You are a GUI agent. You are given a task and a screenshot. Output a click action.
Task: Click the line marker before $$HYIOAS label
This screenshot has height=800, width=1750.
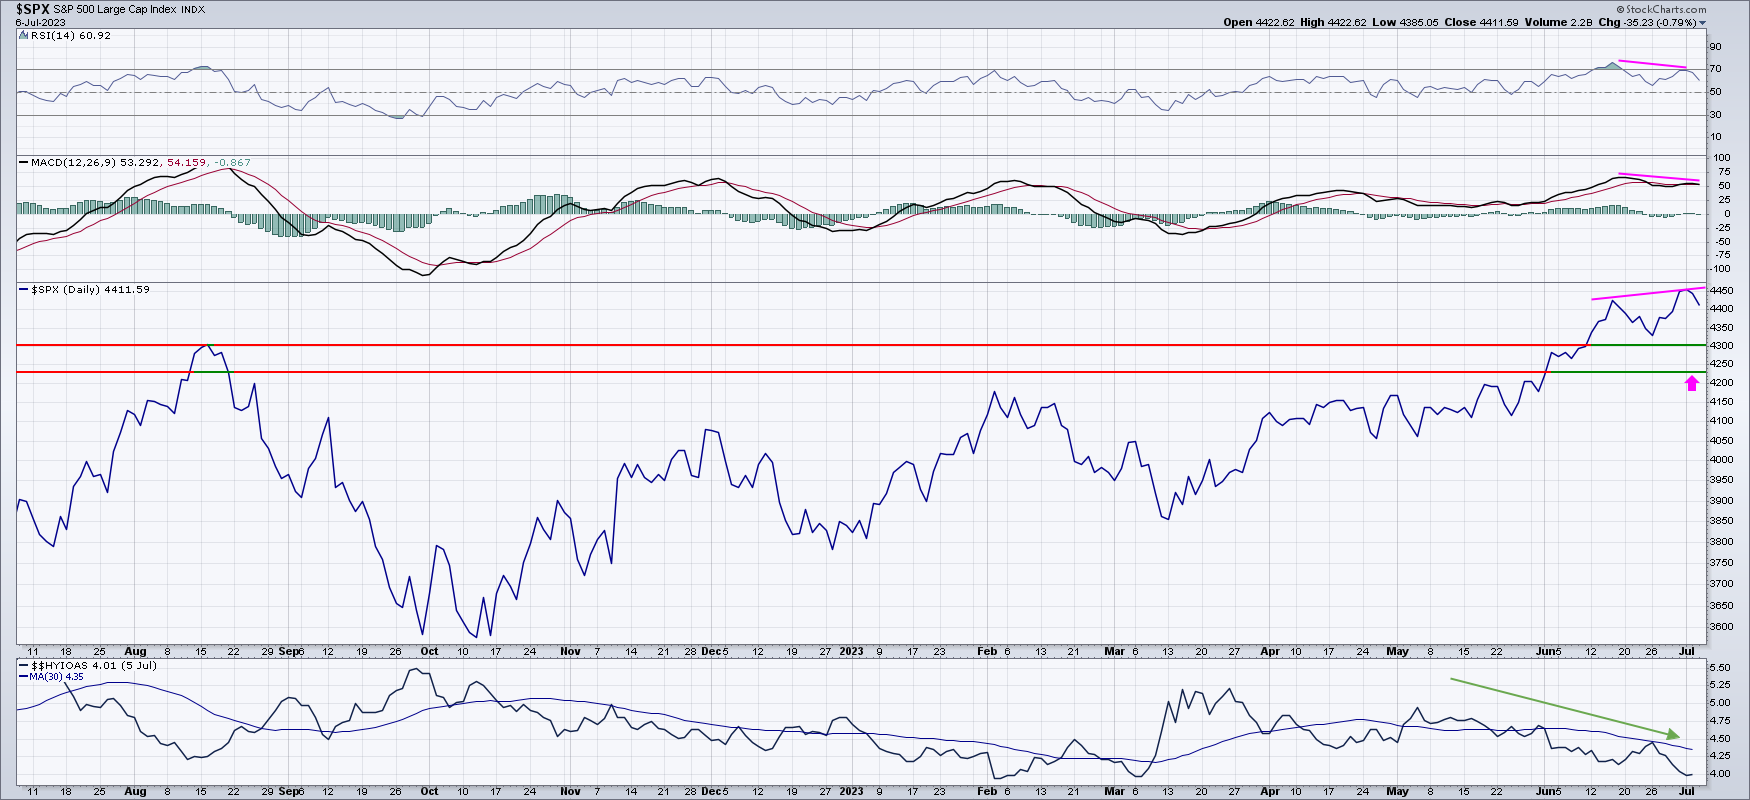coord(23,665)
